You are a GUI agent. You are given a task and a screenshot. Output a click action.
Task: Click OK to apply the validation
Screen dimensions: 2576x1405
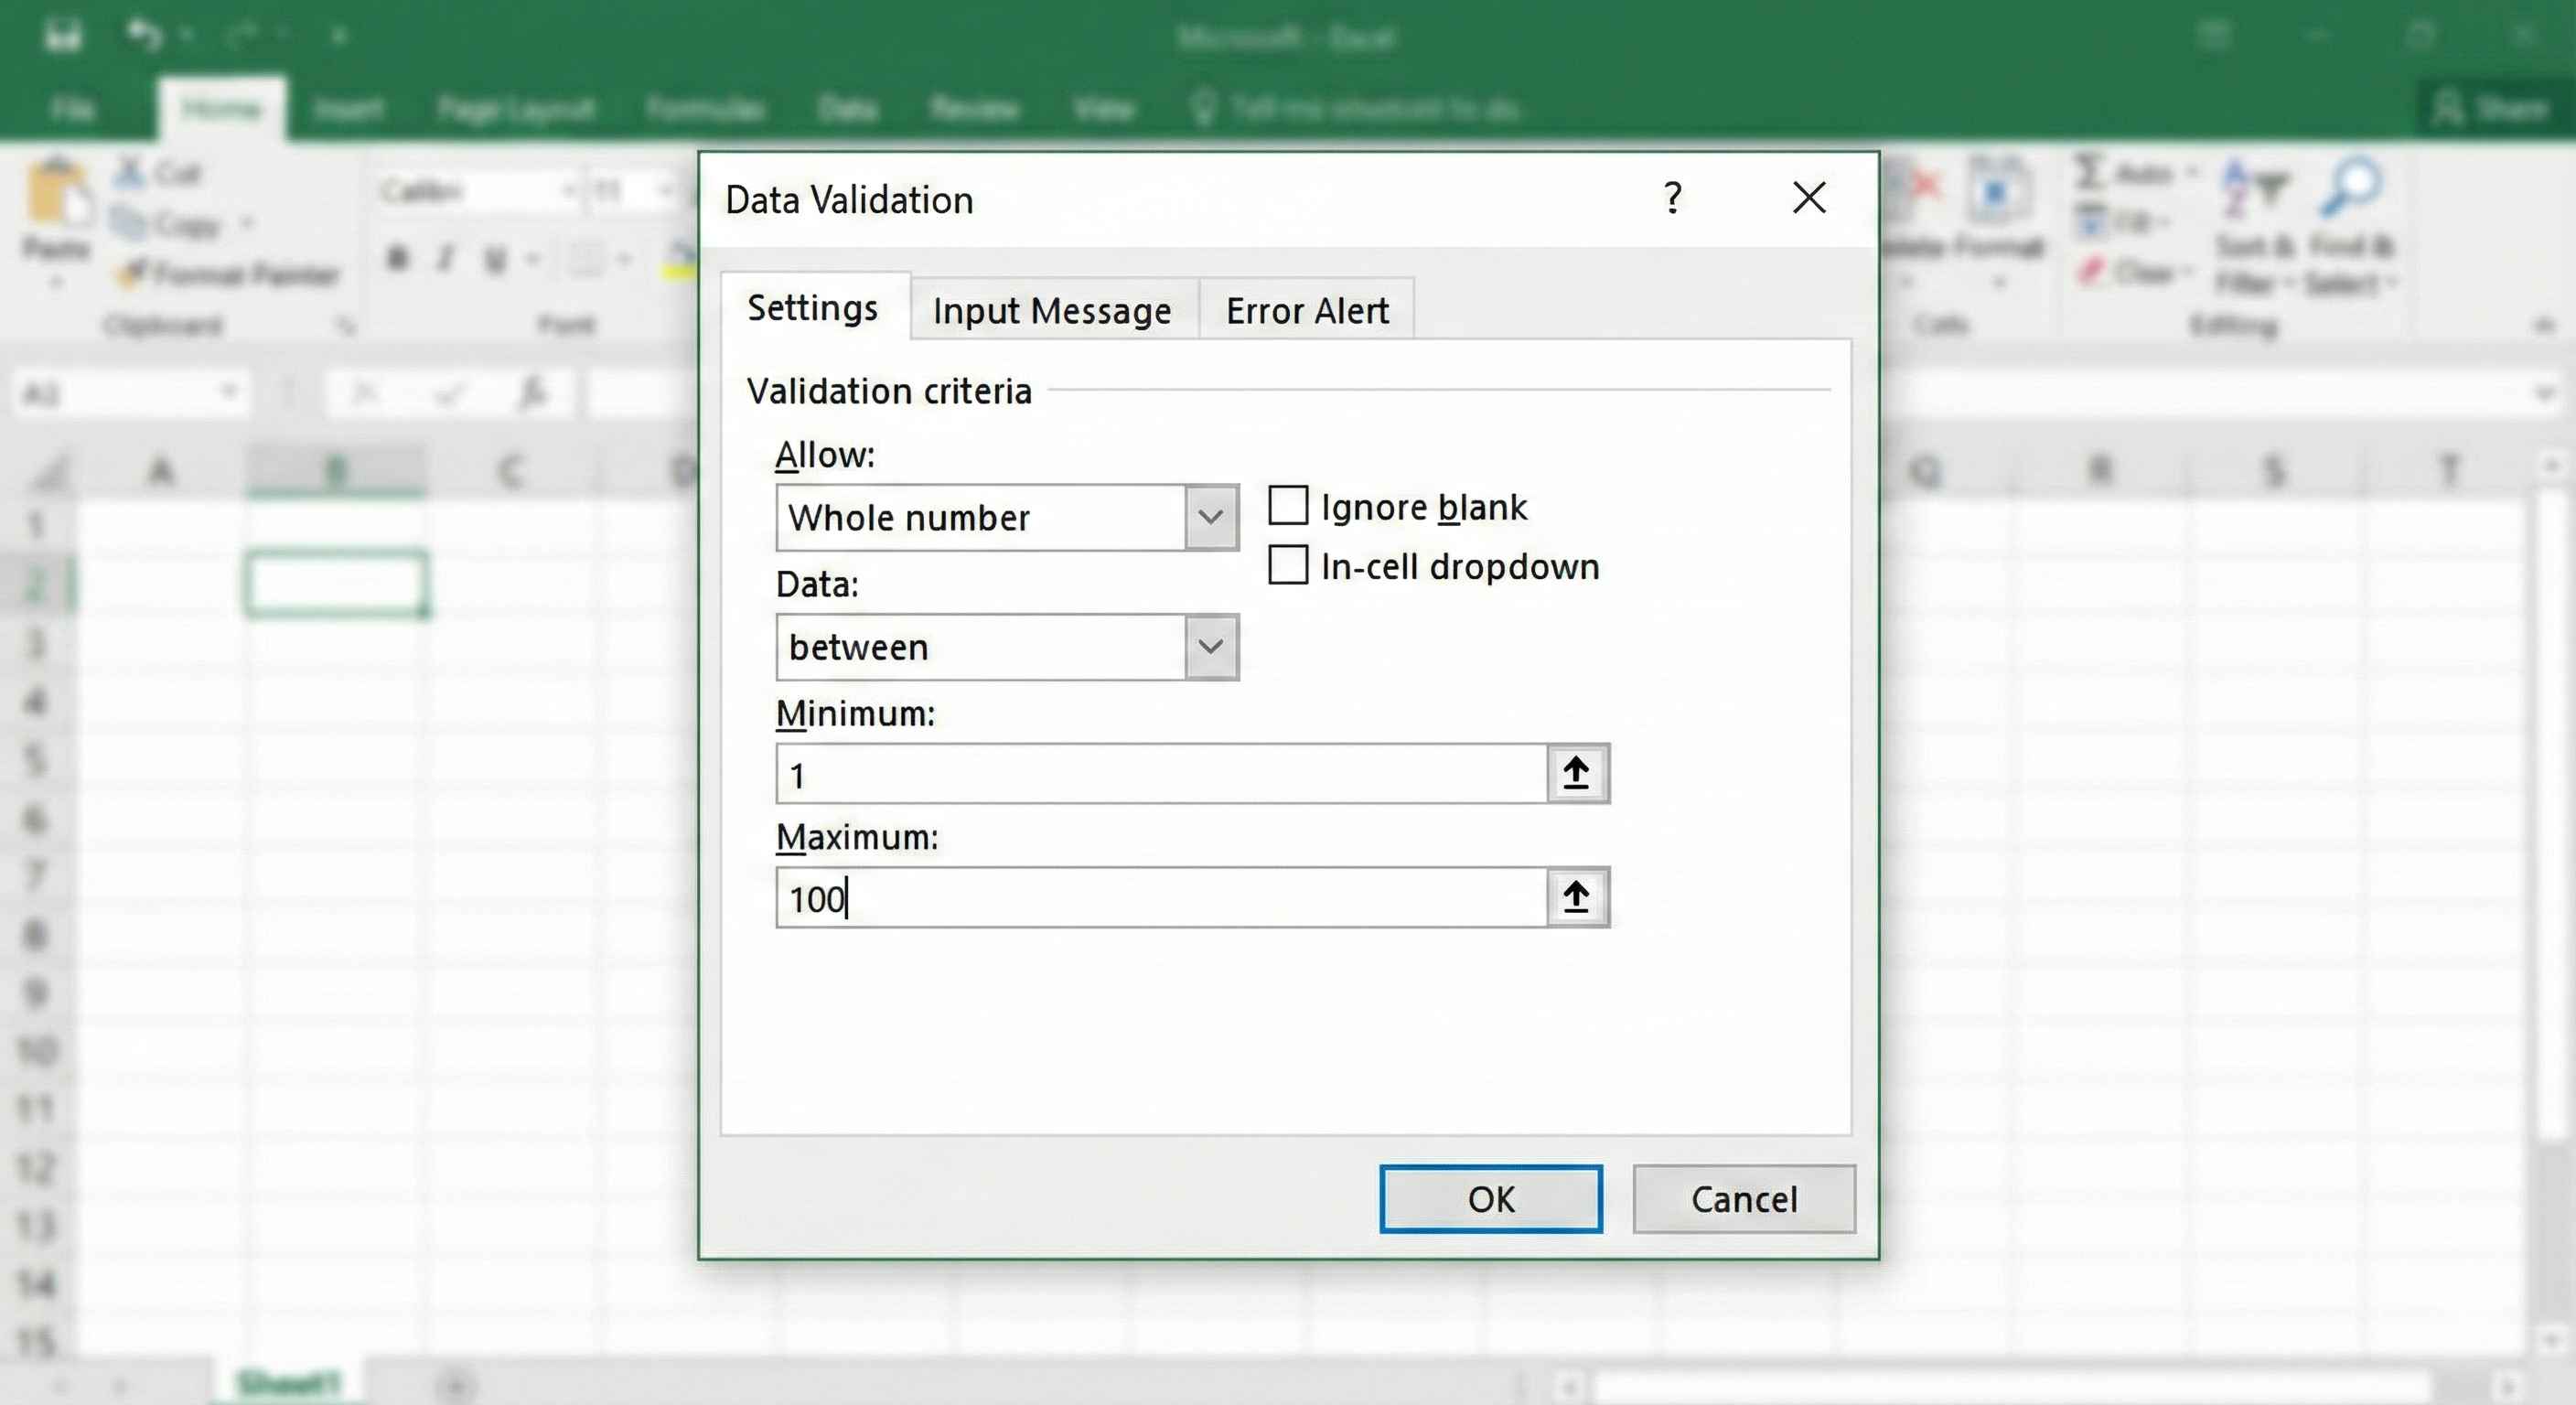point(1489,1199)
